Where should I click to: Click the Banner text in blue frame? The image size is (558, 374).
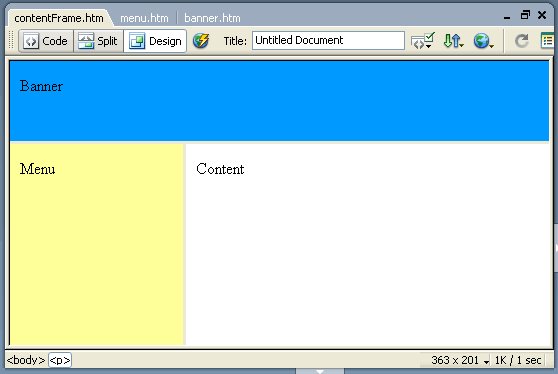point(41,86)
